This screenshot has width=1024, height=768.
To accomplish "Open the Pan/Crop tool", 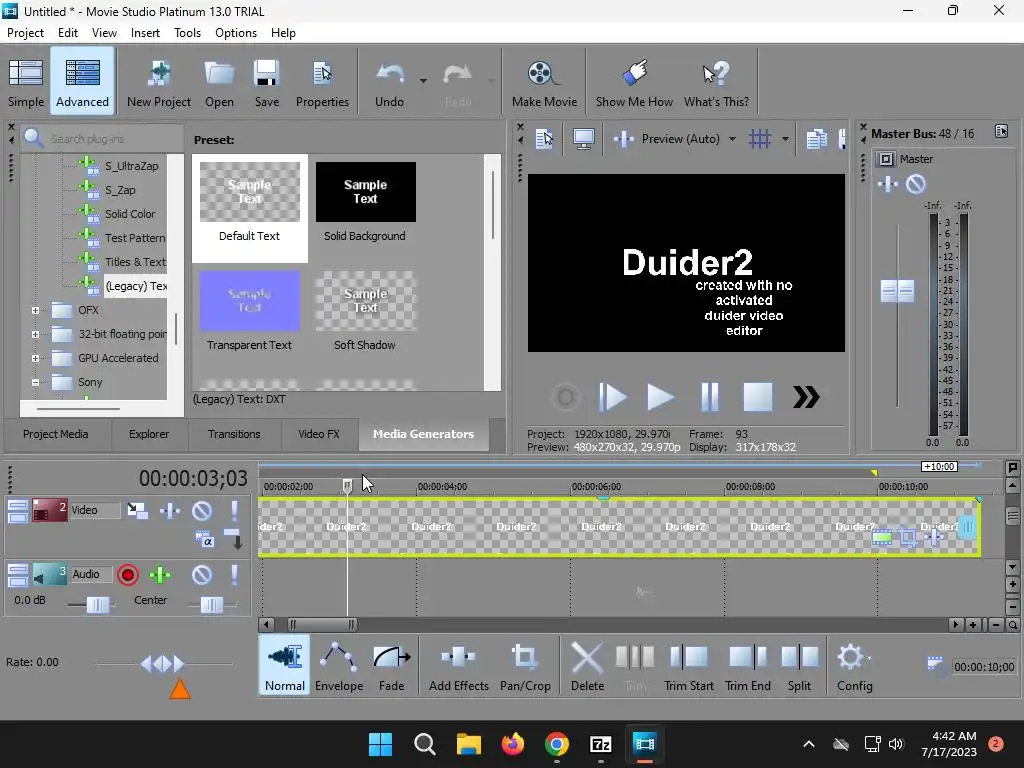I will pyautogui.click(x=525, y=666).
